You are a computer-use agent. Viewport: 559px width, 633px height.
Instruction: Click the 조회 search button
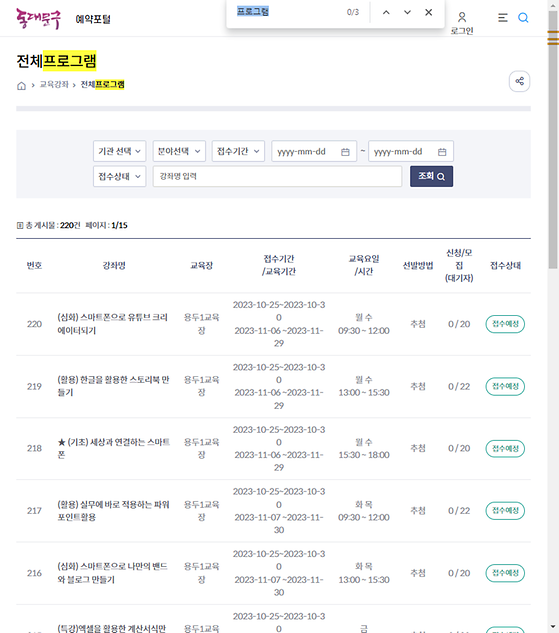pyautogui.click(x=431, y=176)
